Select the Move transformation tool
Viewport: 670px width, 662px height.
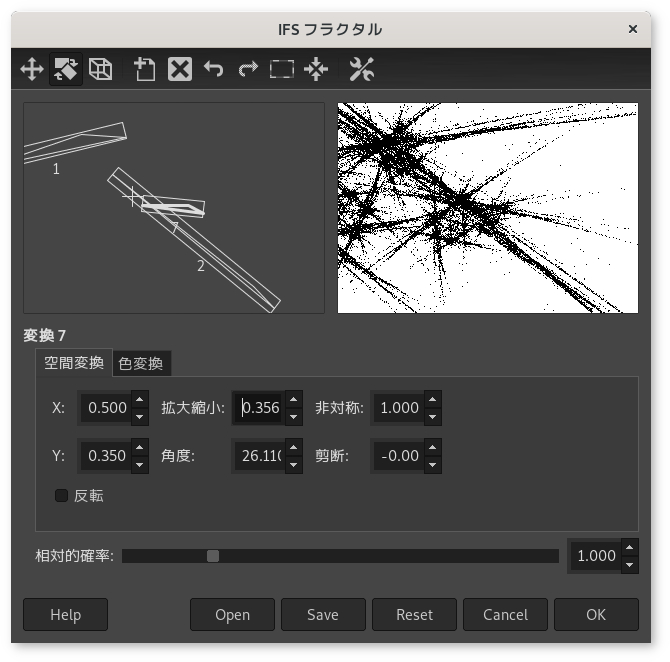(32, 69)
